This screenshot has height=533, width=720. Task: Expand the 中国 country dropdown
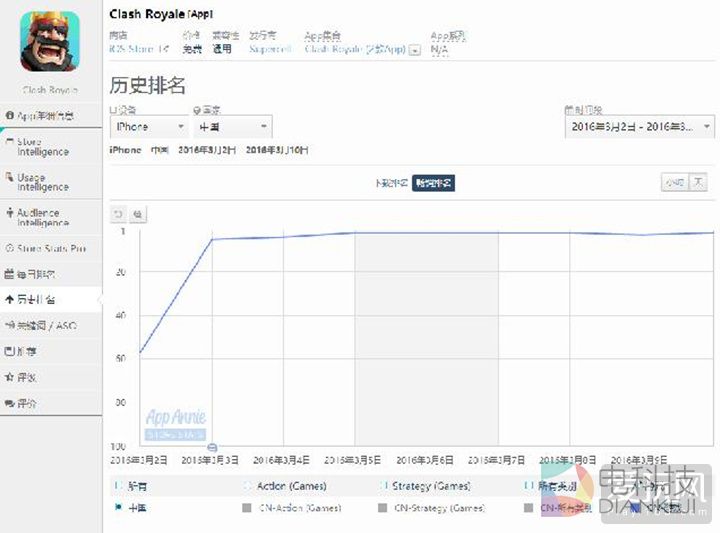pos(233,127)
